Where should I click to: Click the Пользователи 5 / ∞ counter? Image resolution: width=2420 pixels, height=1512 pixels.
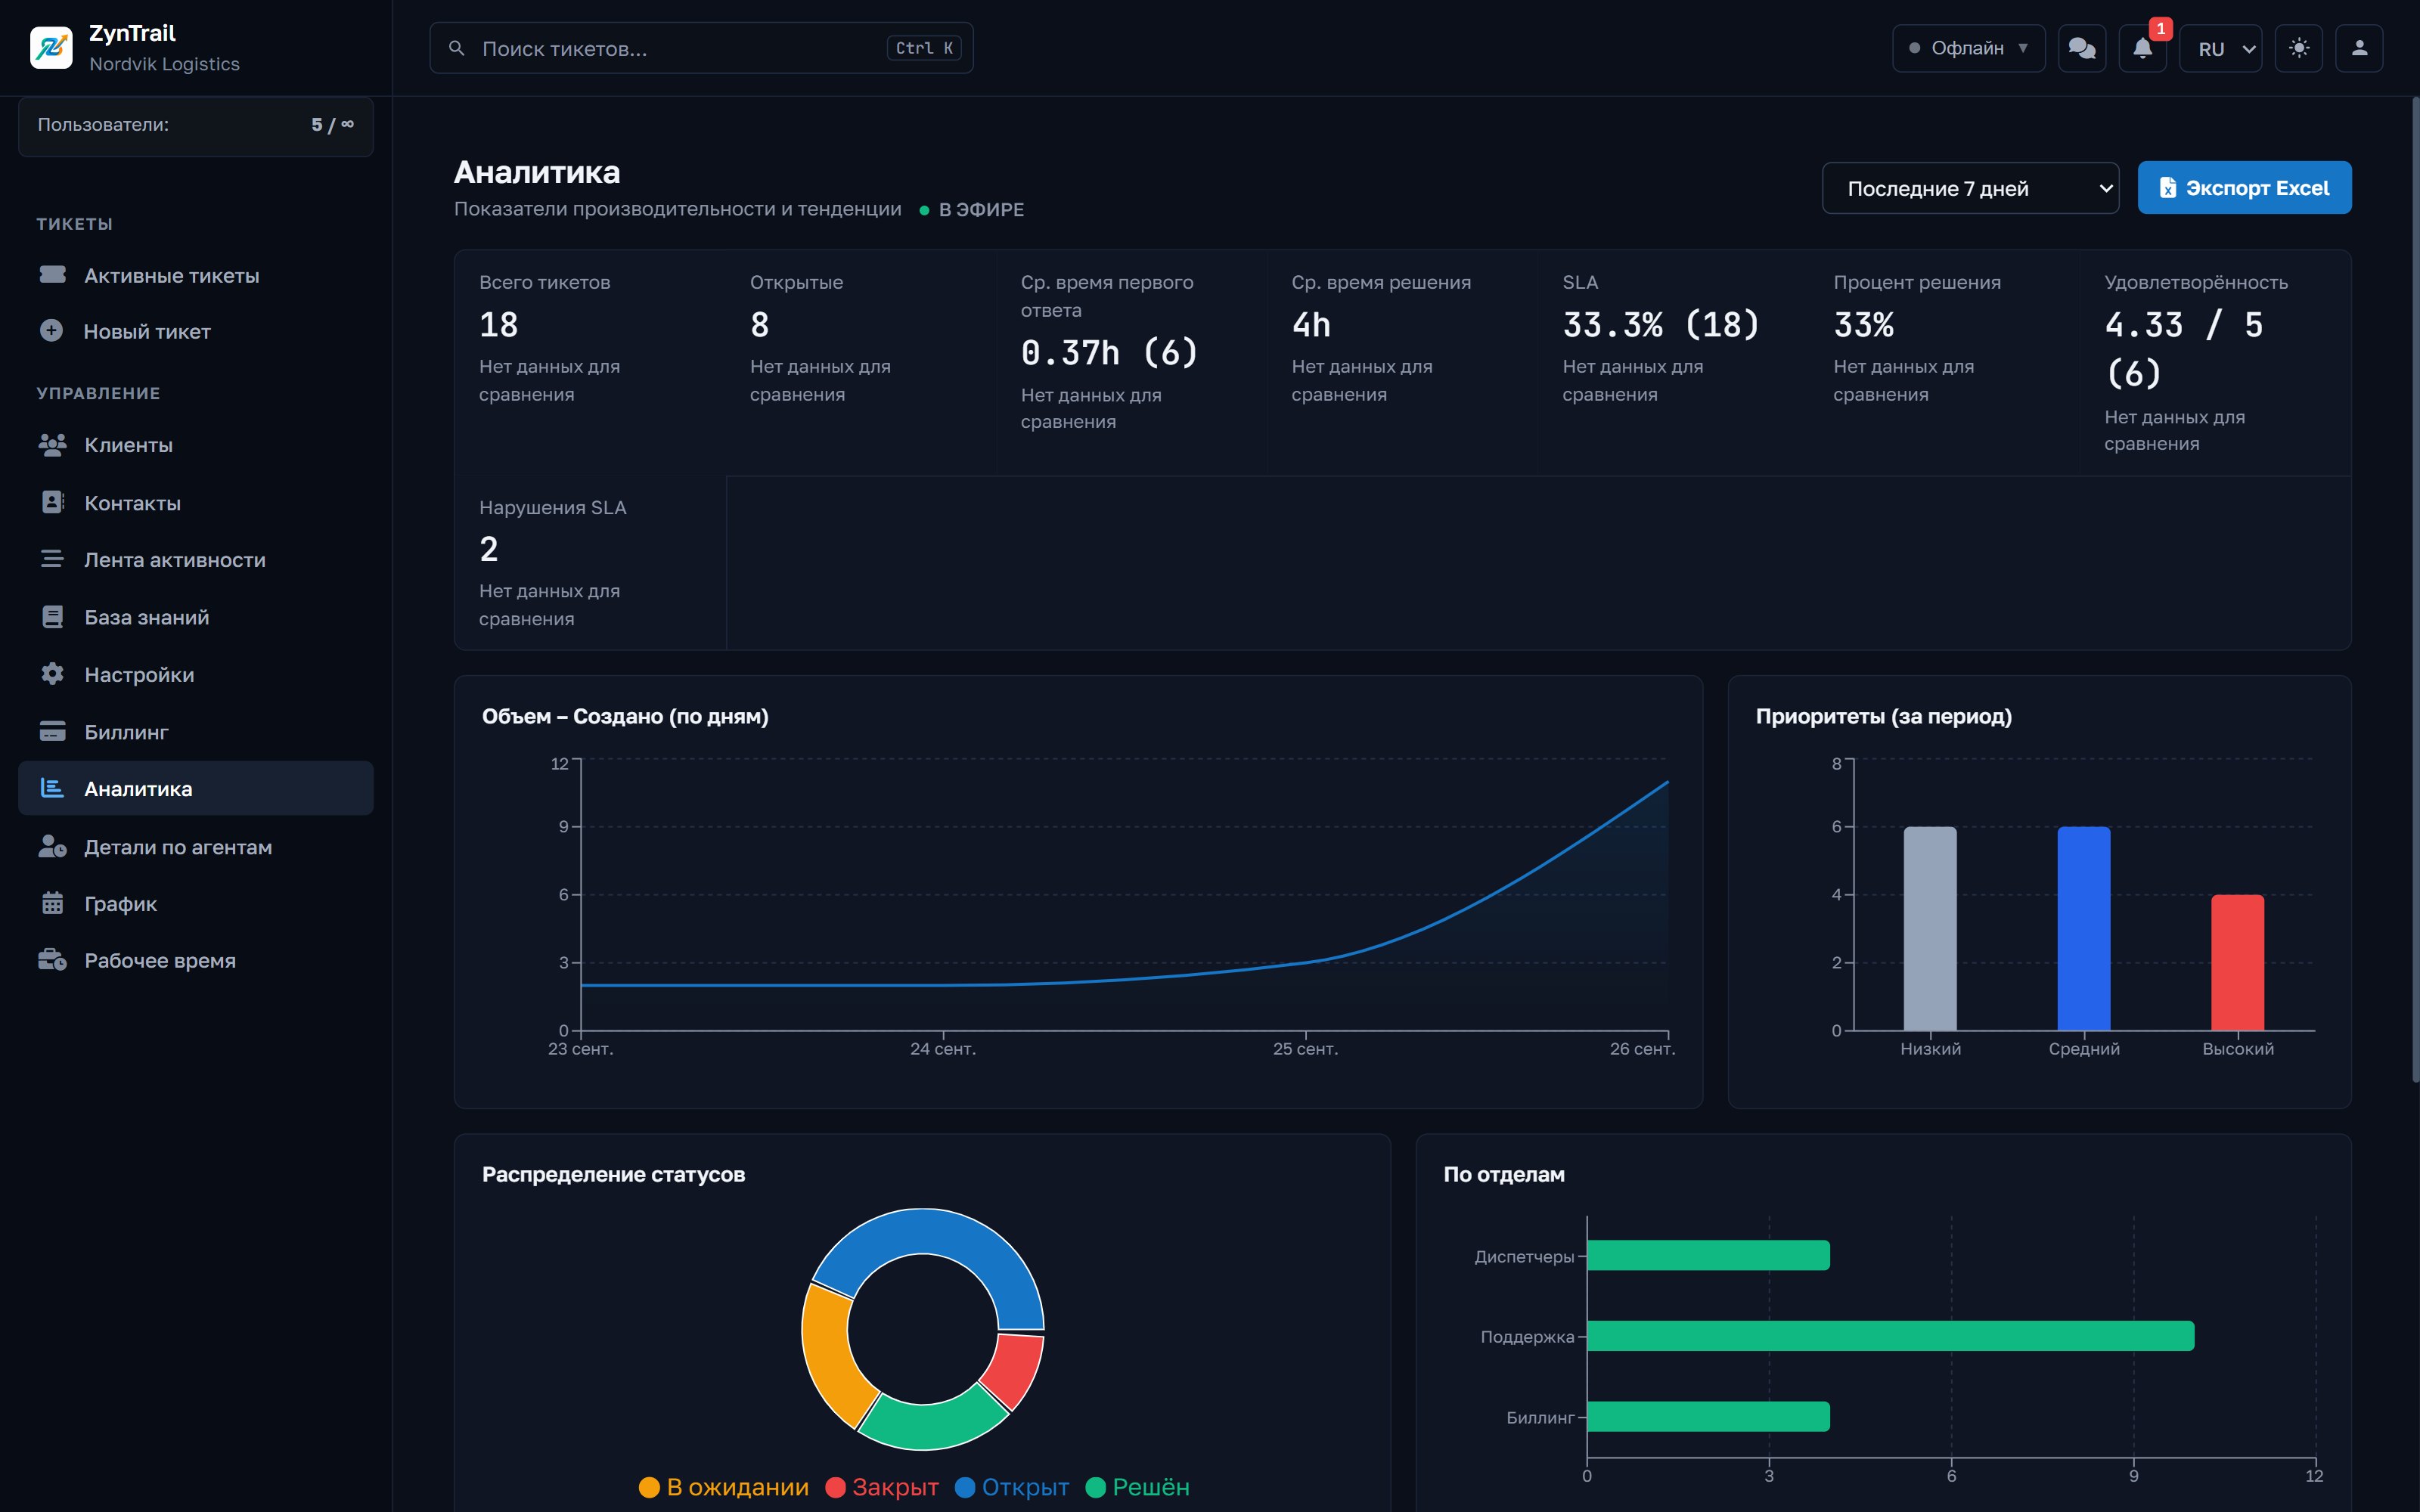(196, 125)
